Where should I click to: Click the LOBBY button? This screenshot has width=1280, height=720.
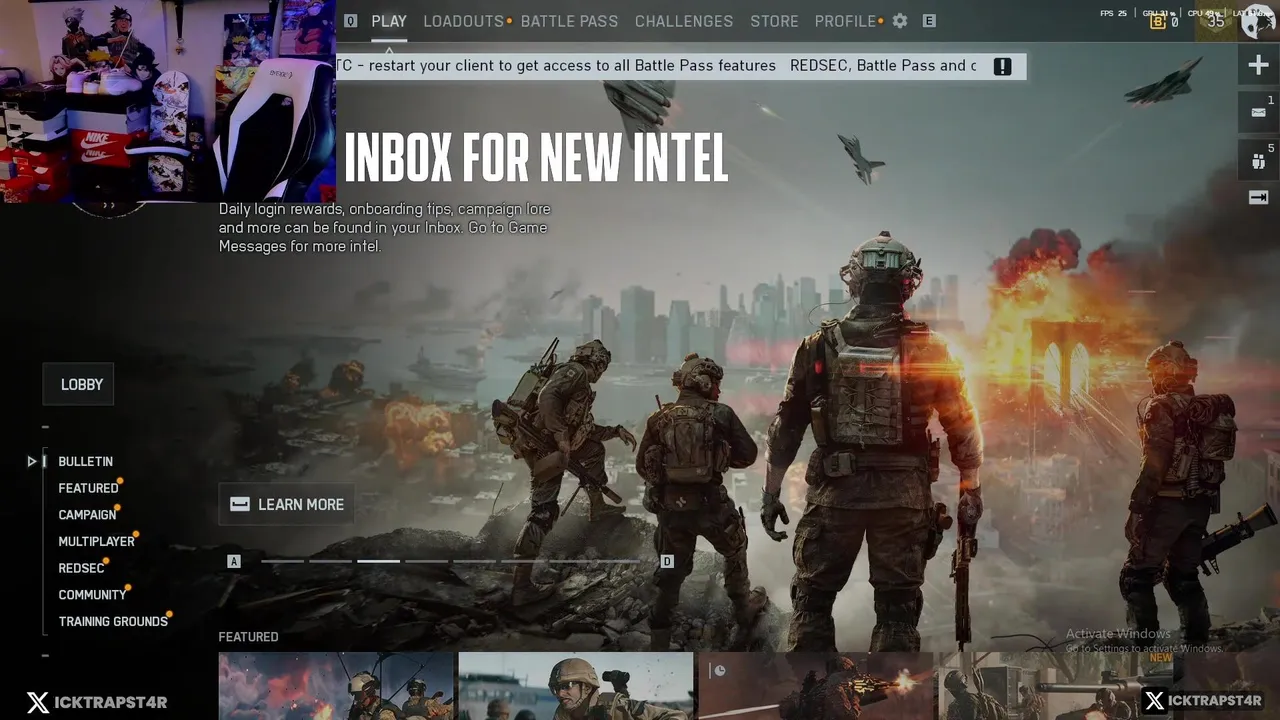coord(78,384)
